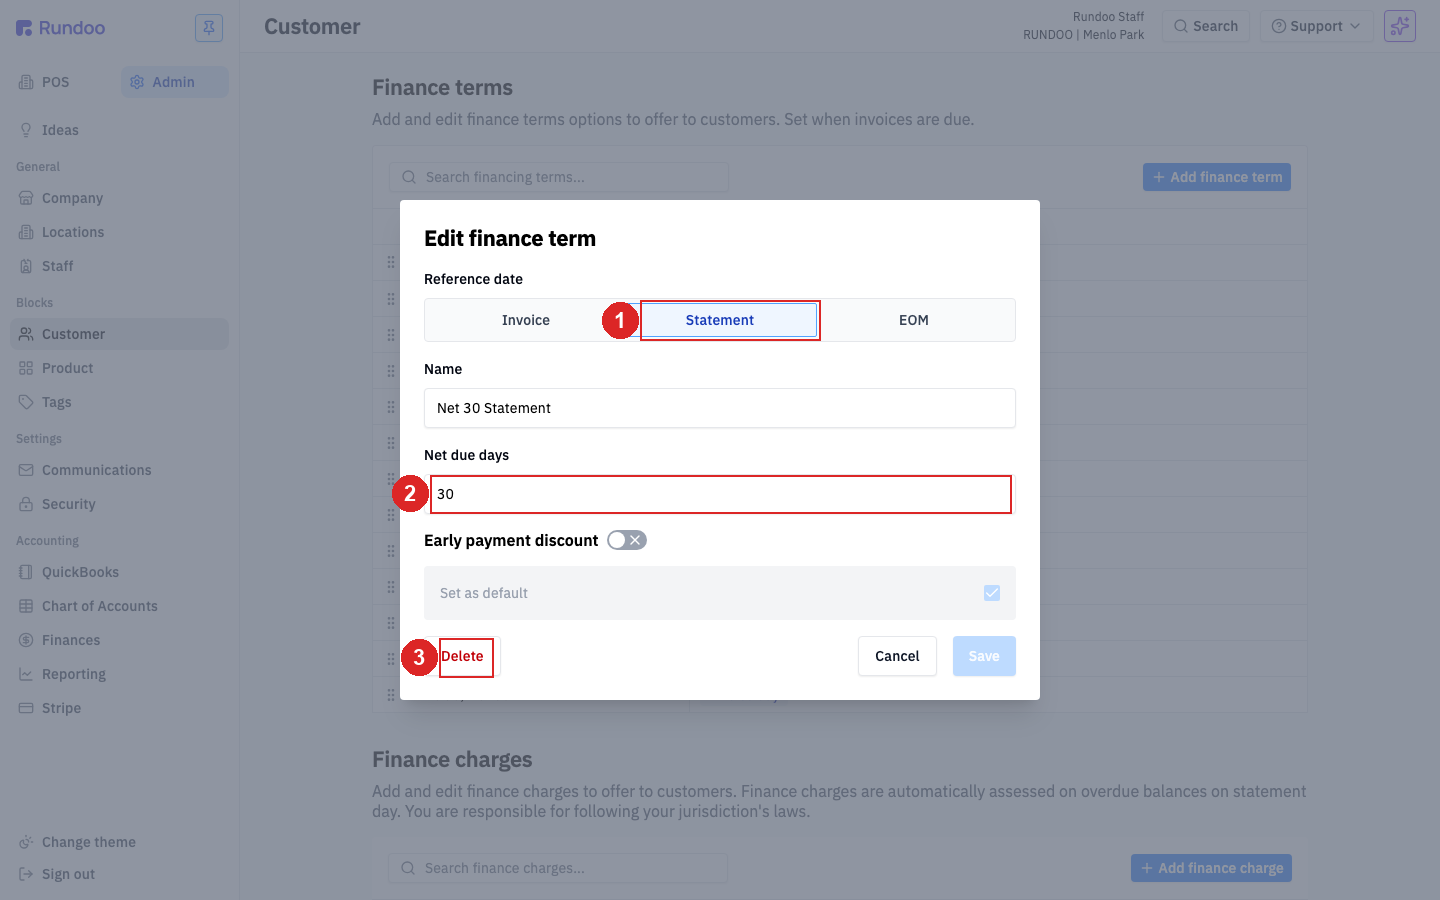1440x900 pixels.
Task: Click the Customer people icon
Action: click(26, 334)
